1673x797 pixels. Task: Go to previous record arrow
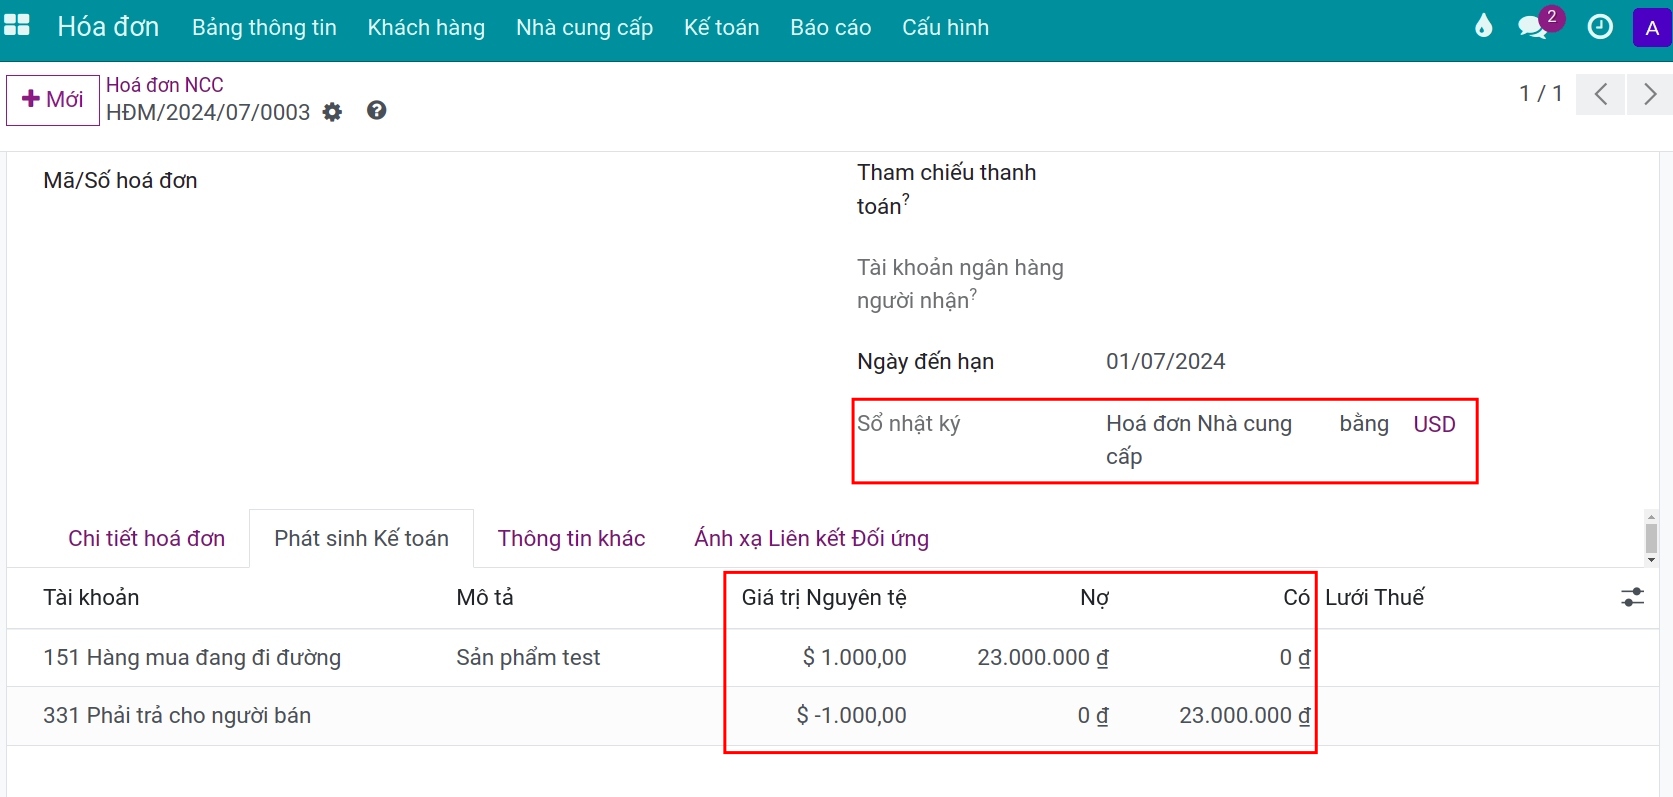tap(1600, 95)
